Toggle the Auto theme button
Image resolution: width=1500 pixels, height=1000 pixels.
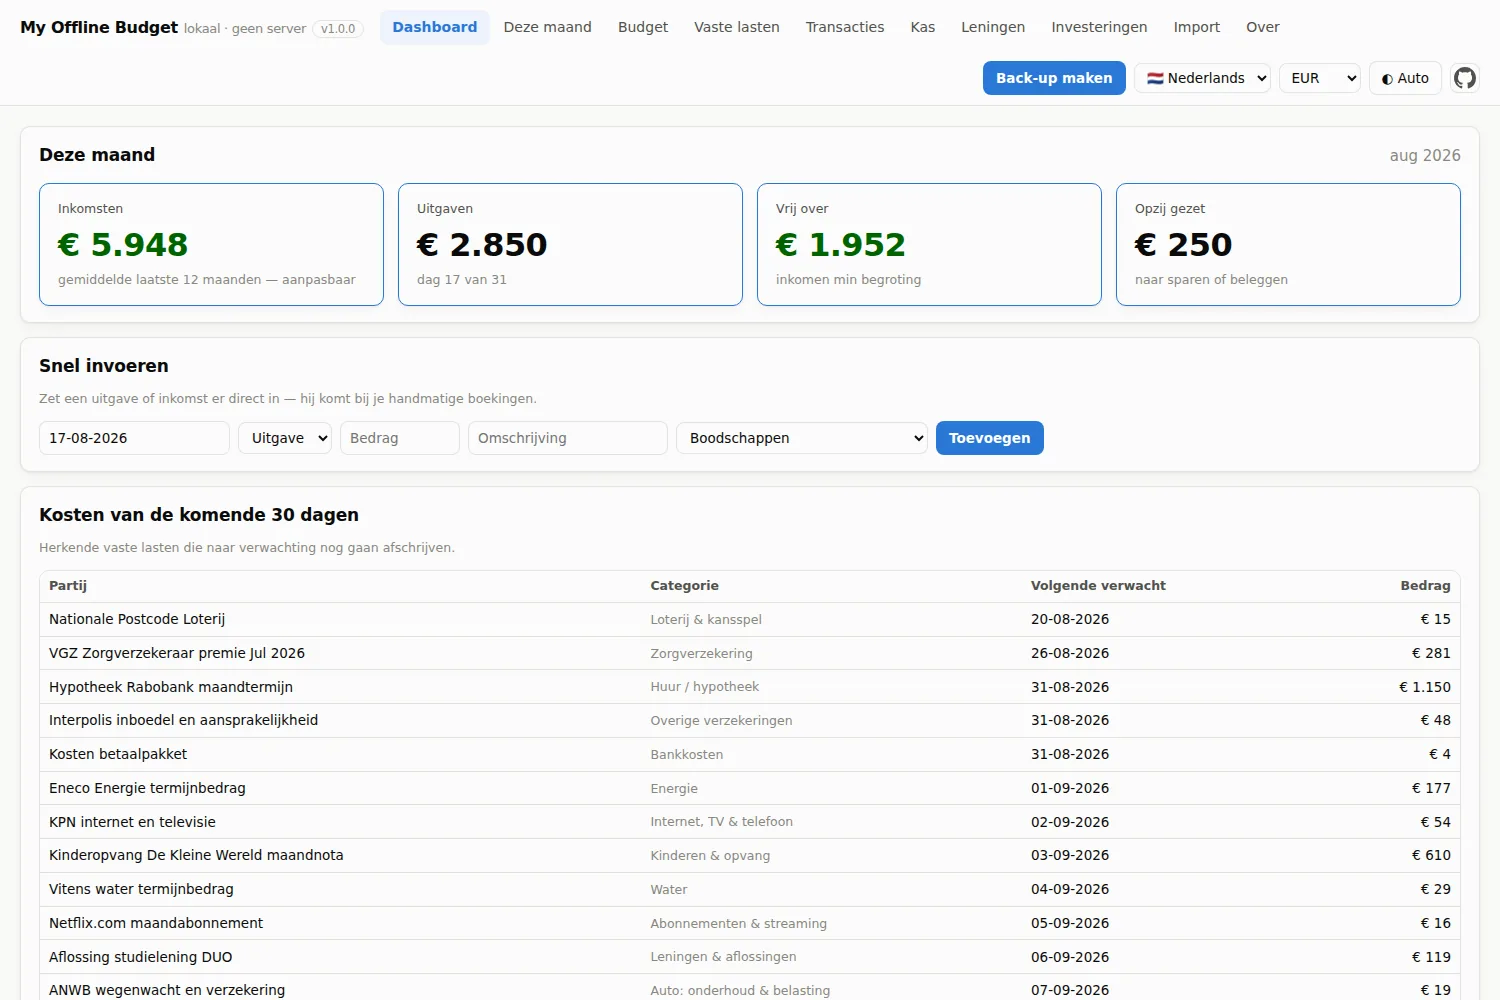[1405, 78]
